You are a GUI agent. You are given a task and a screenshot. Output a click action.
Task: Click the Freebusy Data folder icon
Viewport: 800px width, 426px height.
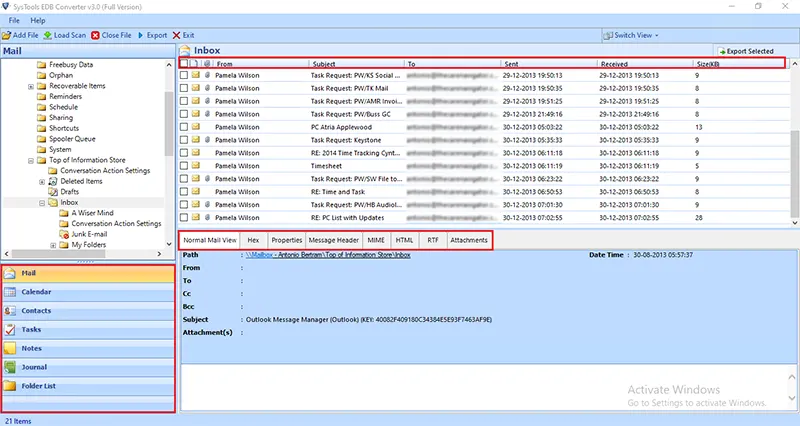coord(42,65)
